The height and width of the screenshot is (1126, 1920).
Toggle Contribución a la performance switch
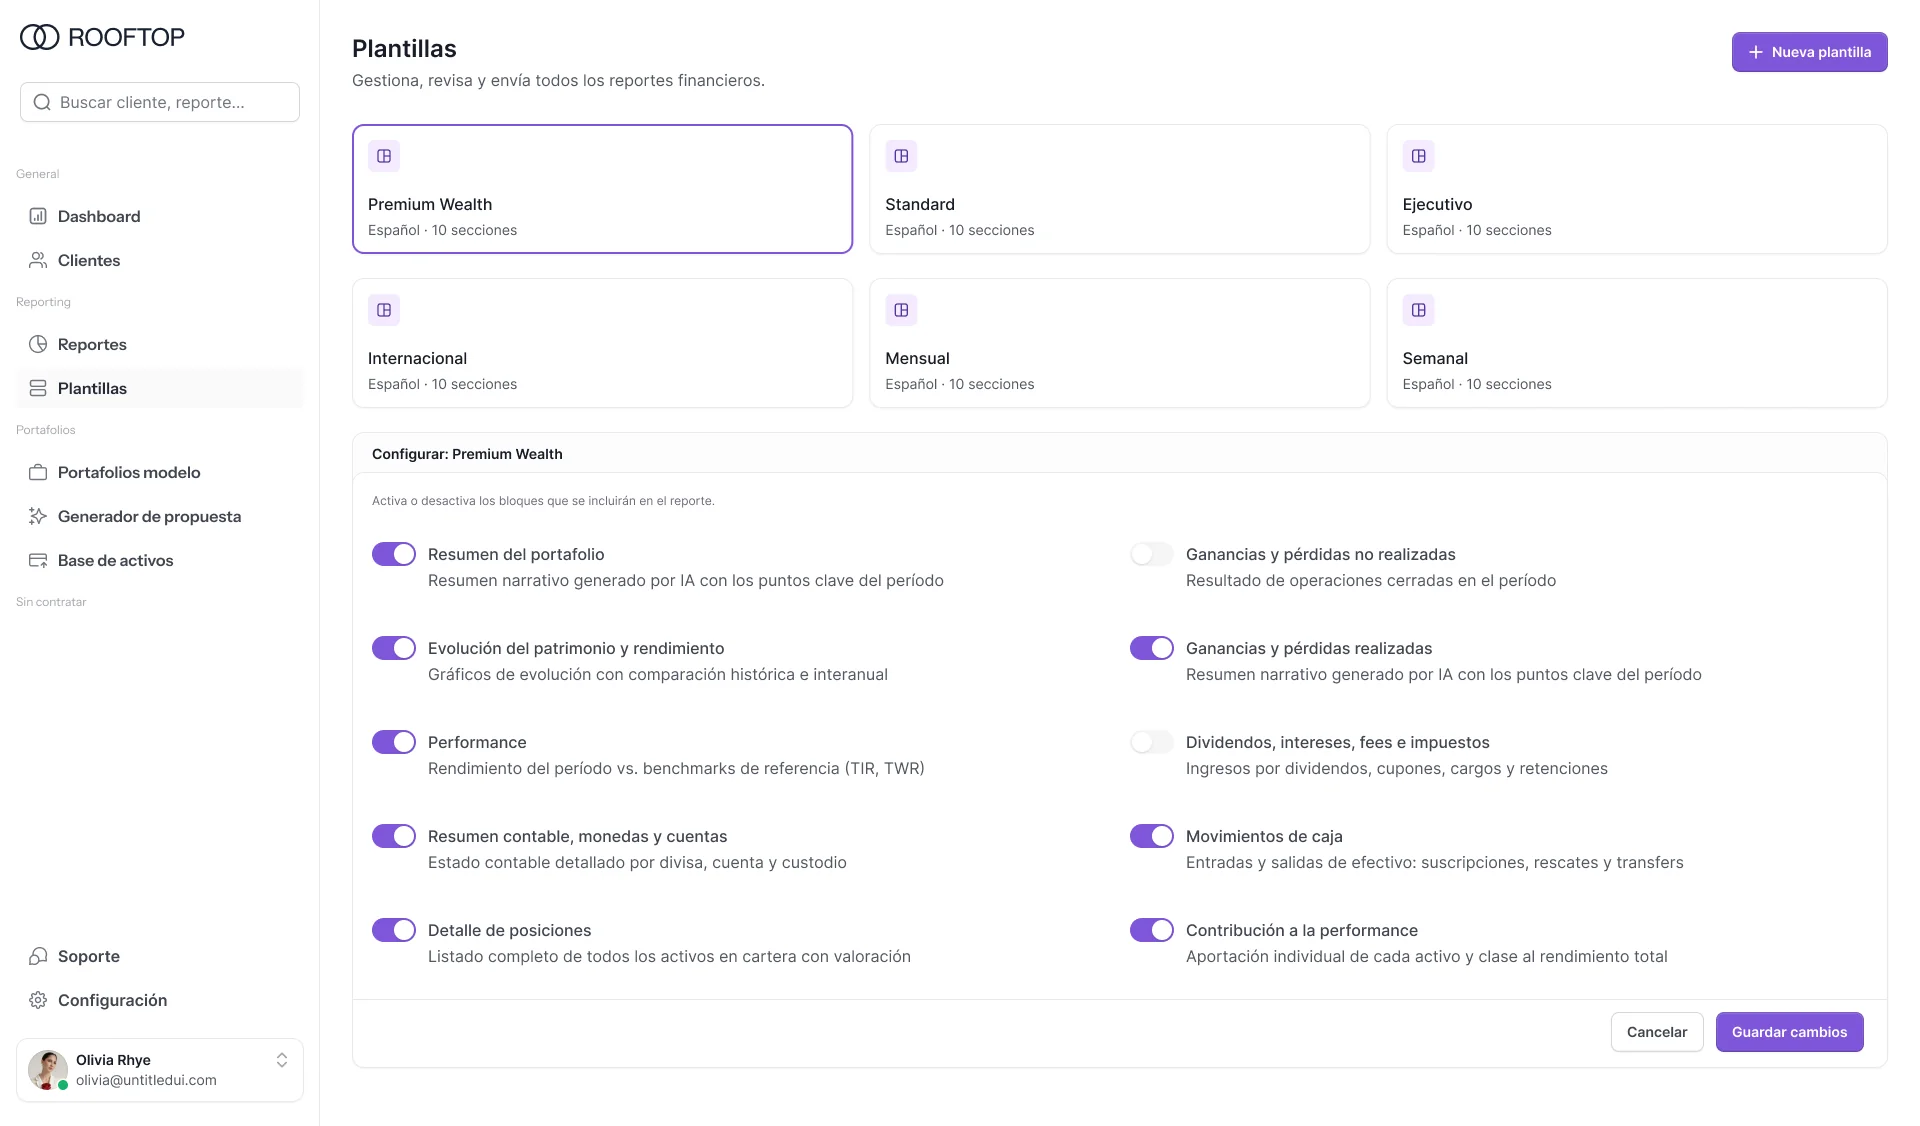point(1152,930)
